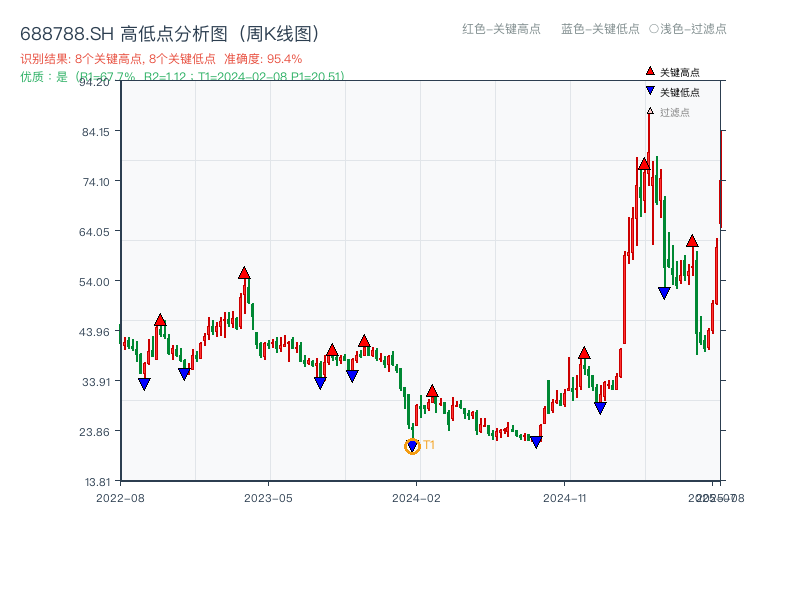This screenshot has height=600, width=800.
Task: Click the chart title 688788.SH 高低点分析图
Action: click(170, 34)
